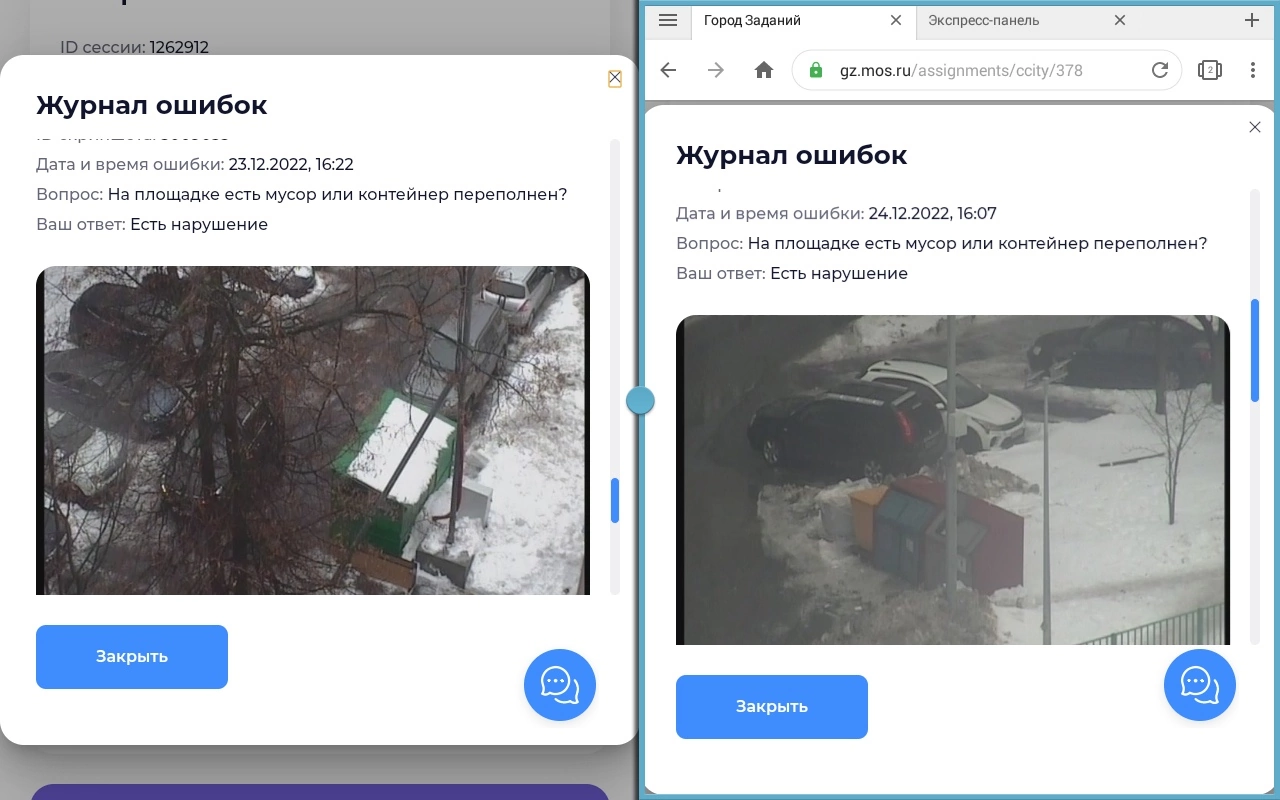1280x800 pixels.
Task: Select the question text in left dialog
Action: (x=337, y=195)
